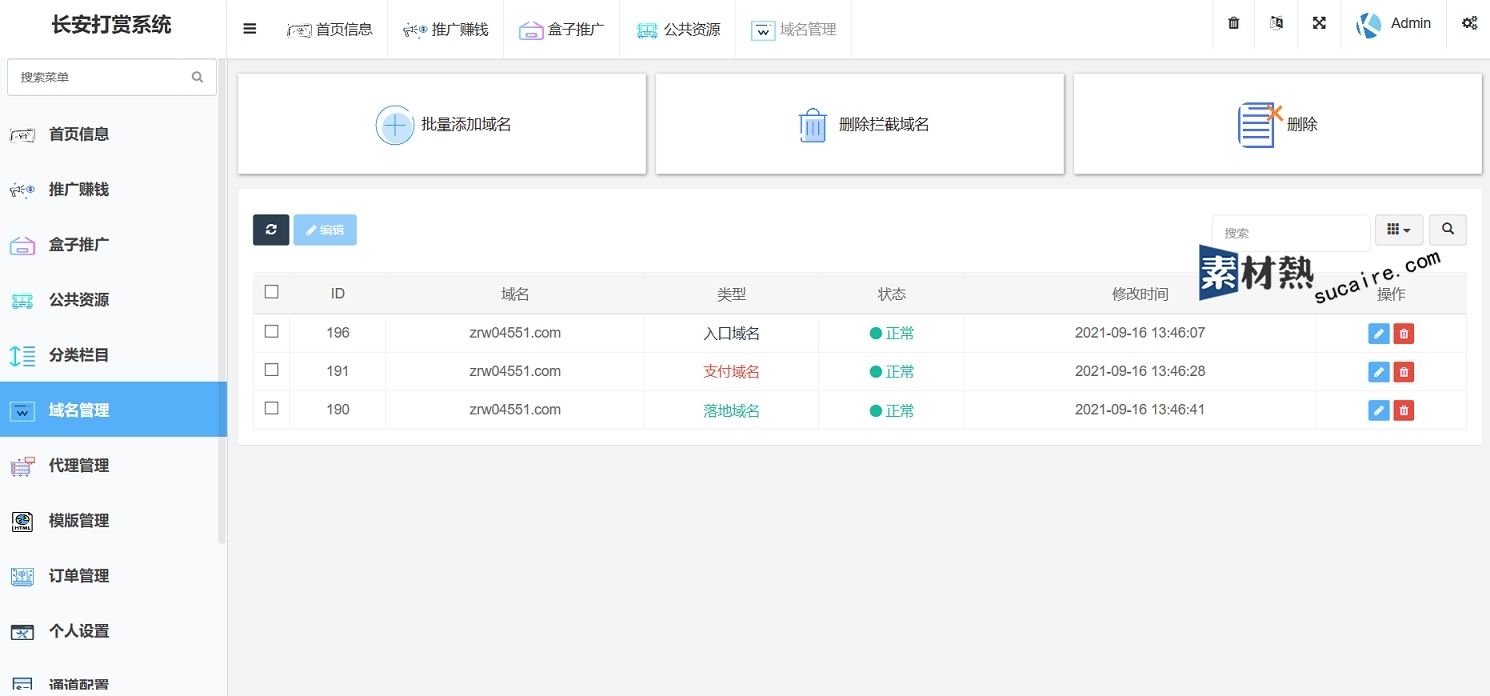Open 订单管理 in the sidebar

tap(113, 575)
